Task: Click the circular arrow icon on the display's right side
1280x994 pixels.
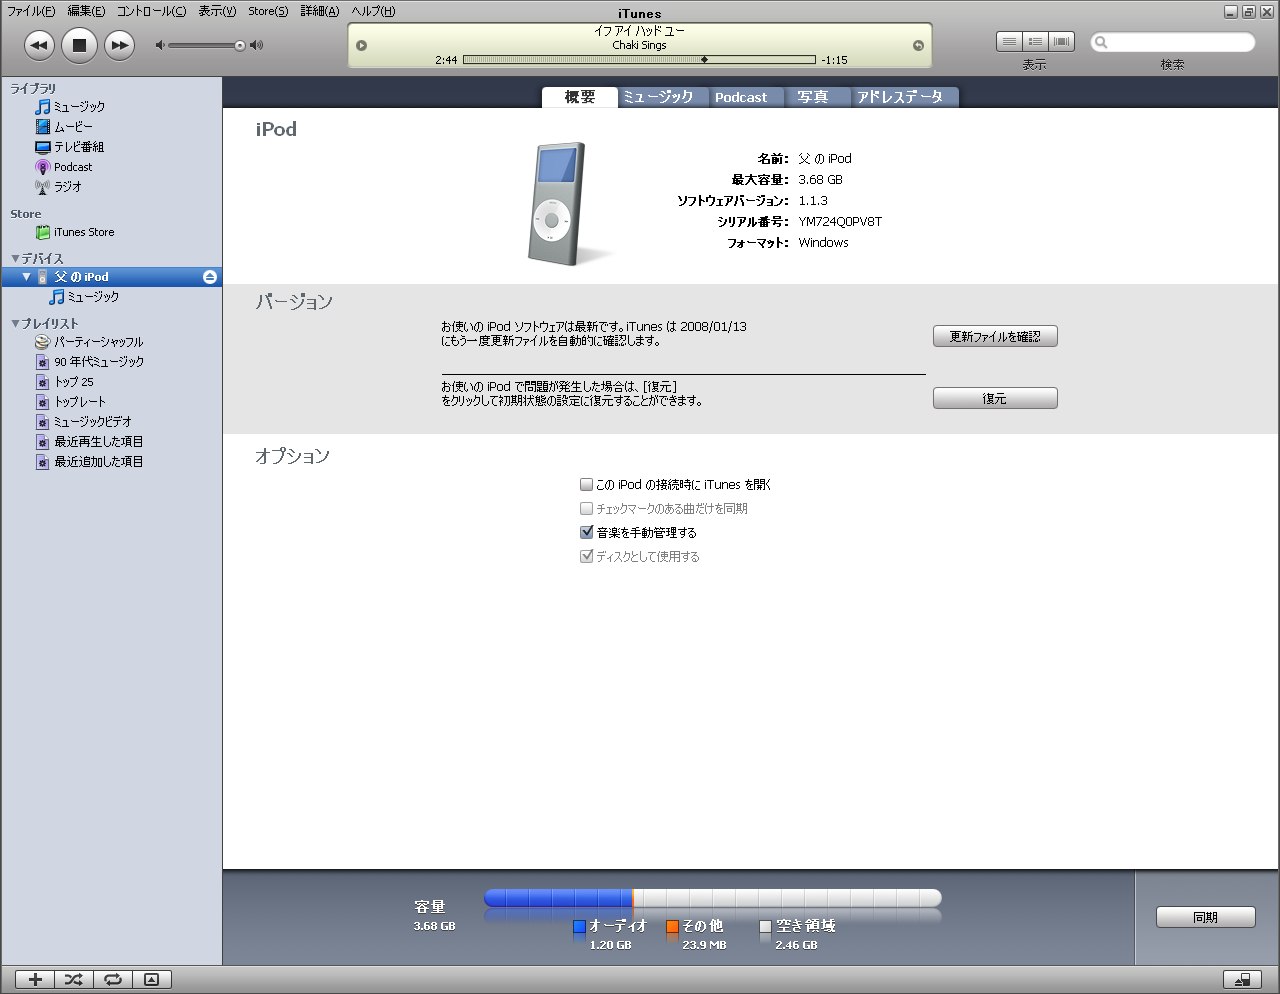Action: (x=918, y=45)
